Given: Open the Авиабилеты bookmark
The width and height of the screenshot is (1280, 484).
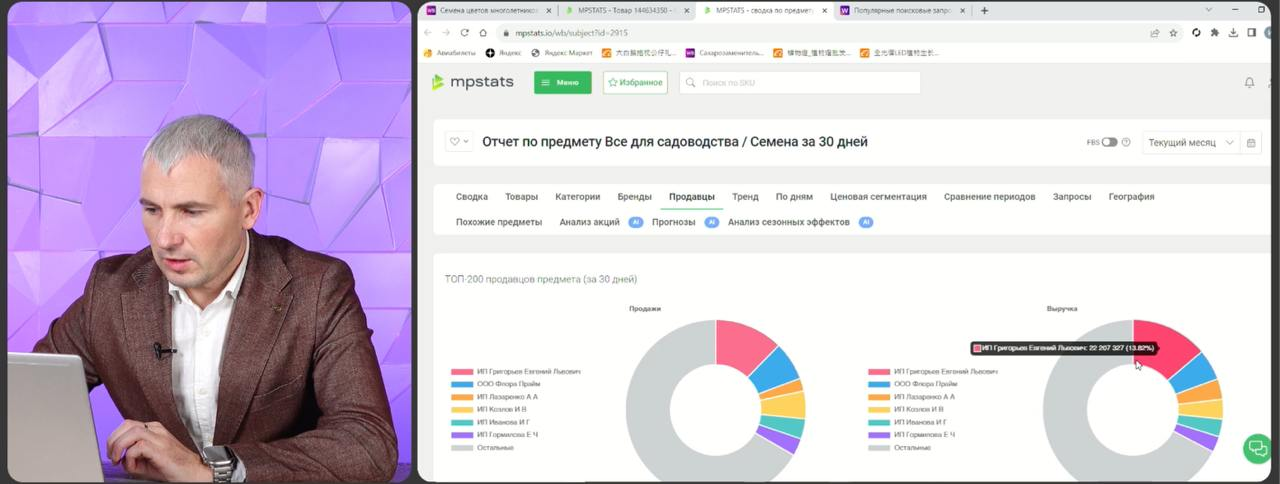Looking at the screenshot, I should (450, 53).
